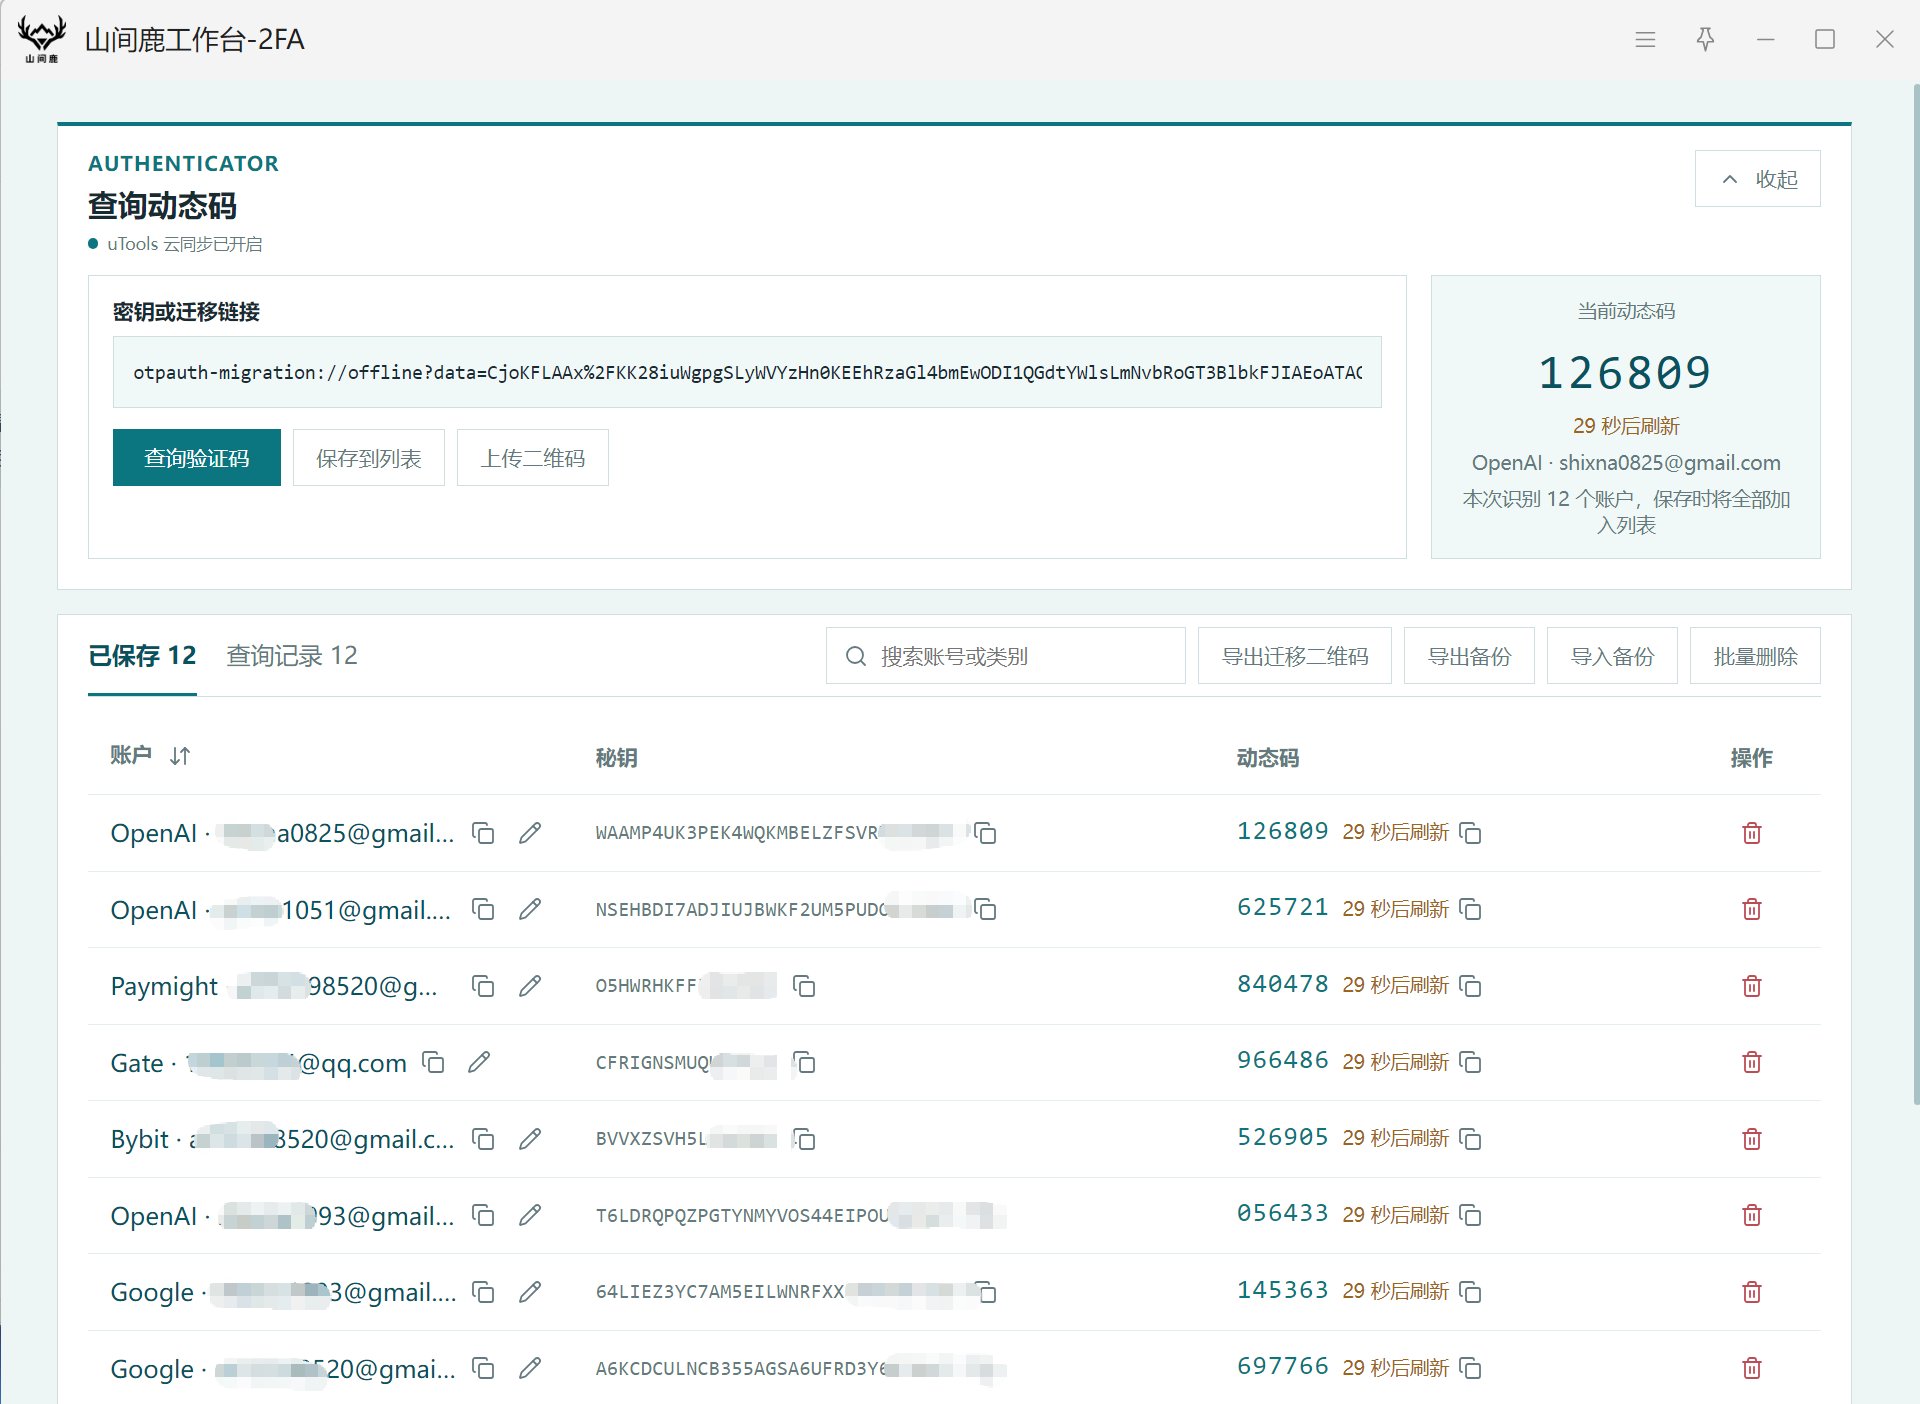Copy secret key starting with NSEHBDI7
Image resolution: width=1920 pixels, height=1404 pixels.
tap(985, 909)
